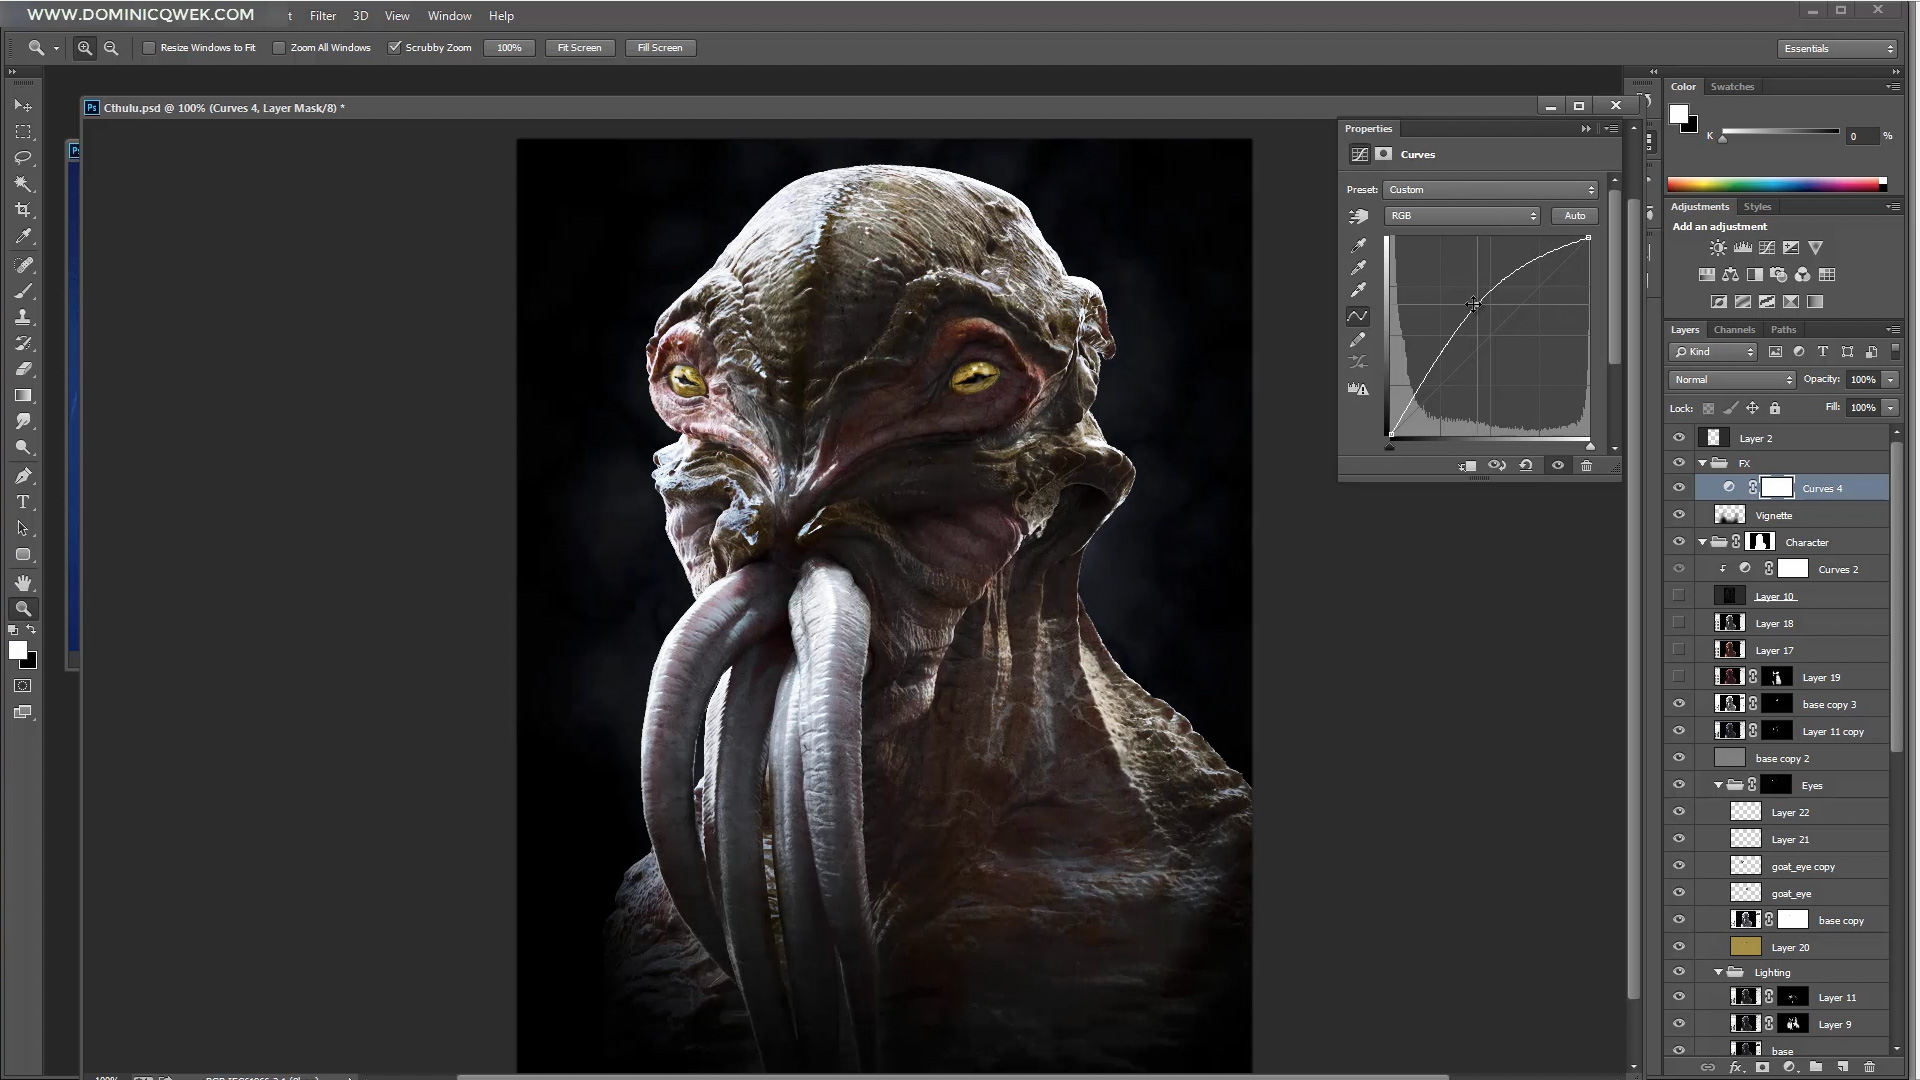Add a Black & White adjustment
The image size is (1920, 1080).
(x=1753, y=274)
